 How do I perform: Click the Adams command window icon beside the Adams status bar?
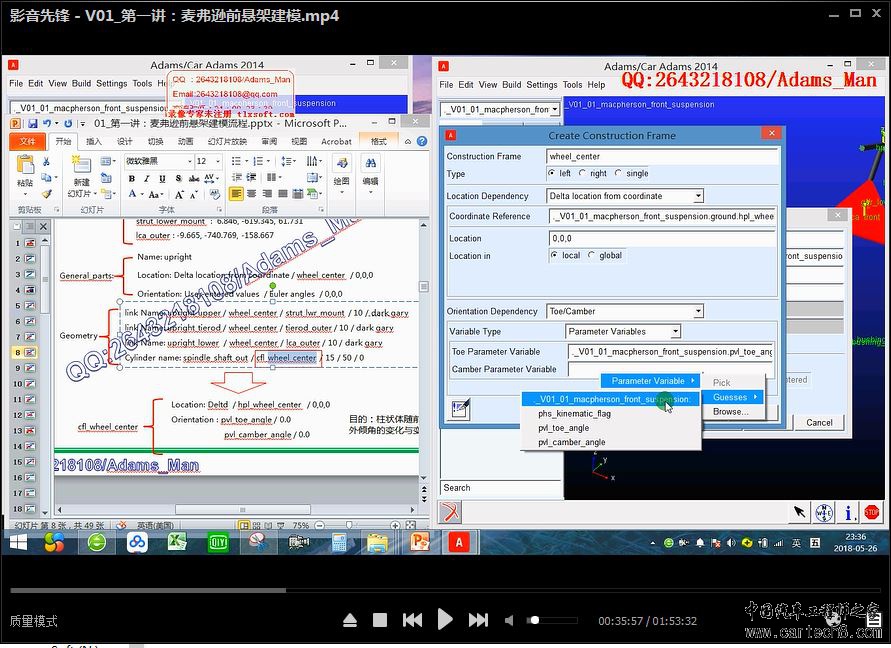449,512
